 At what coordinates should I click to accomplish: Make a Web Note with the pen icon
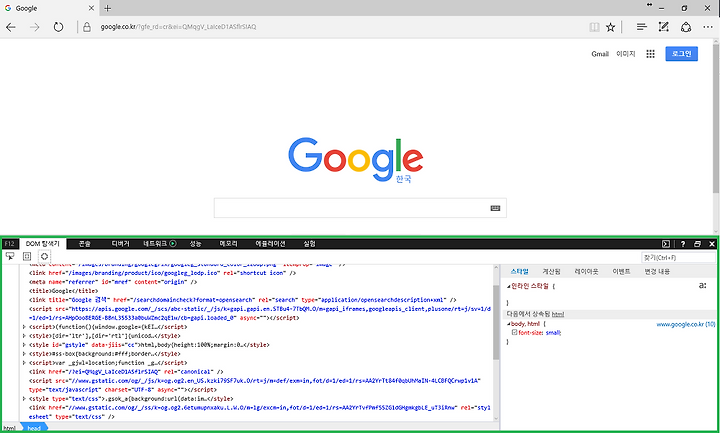tap(664, 27)
